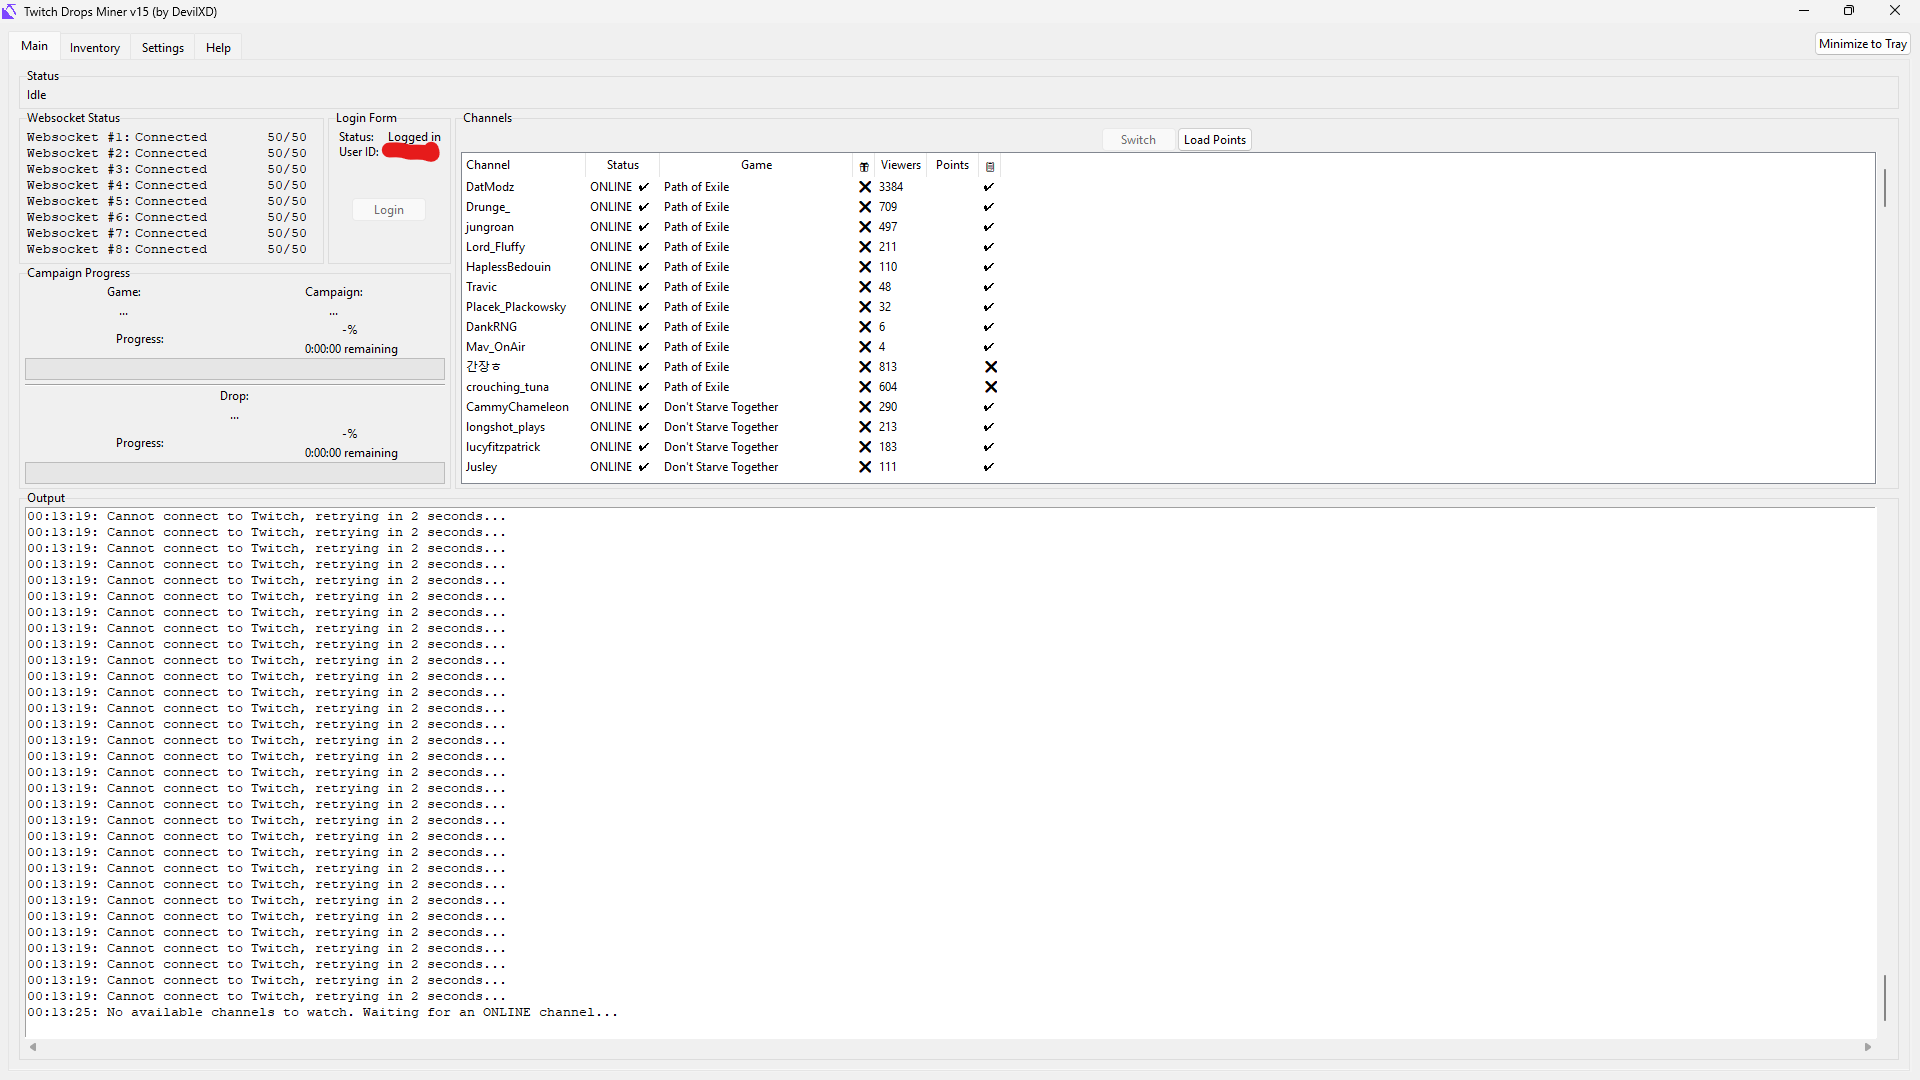This screenshot has width=1920, height=1080.
Task: Click the checkmark icon at the end of Jusley's row
Action: [989, 467]
